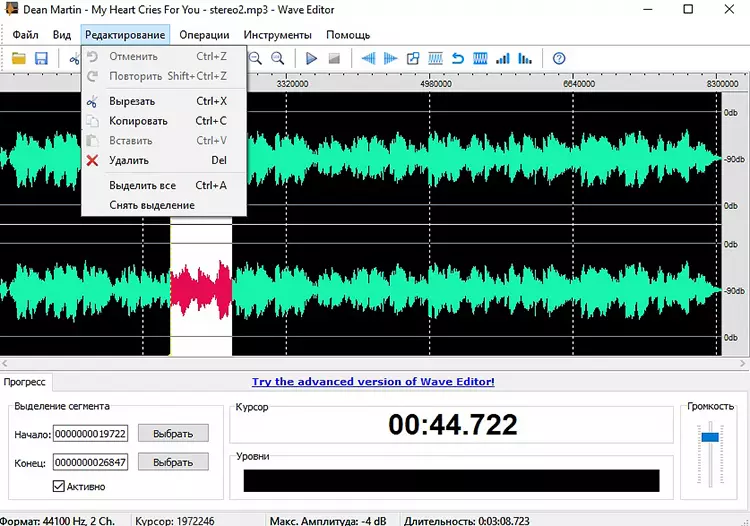Choose Выделить все from the menu

point(164,185)
